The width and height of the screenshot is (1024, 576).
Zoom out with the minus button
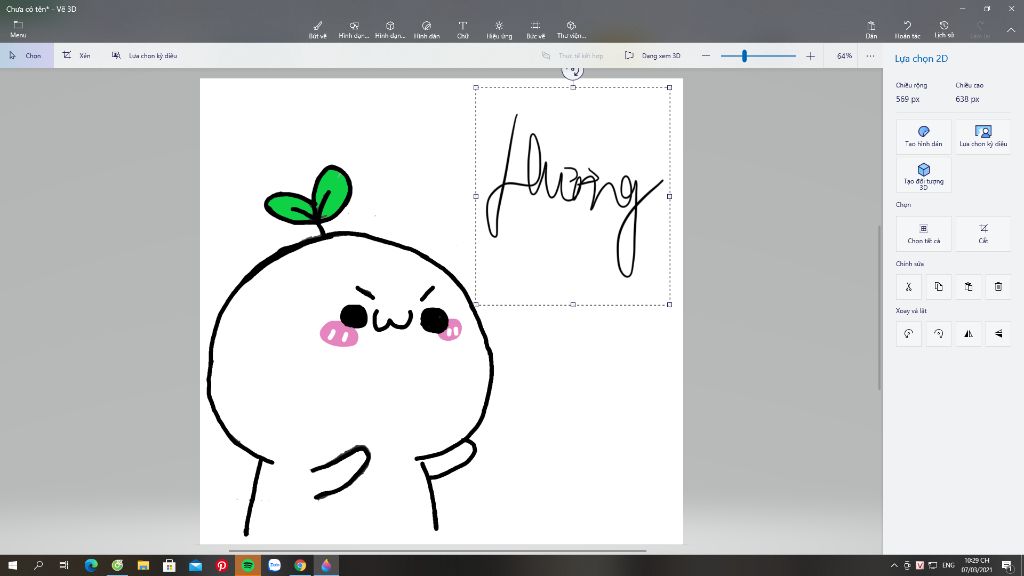[706, 56]
